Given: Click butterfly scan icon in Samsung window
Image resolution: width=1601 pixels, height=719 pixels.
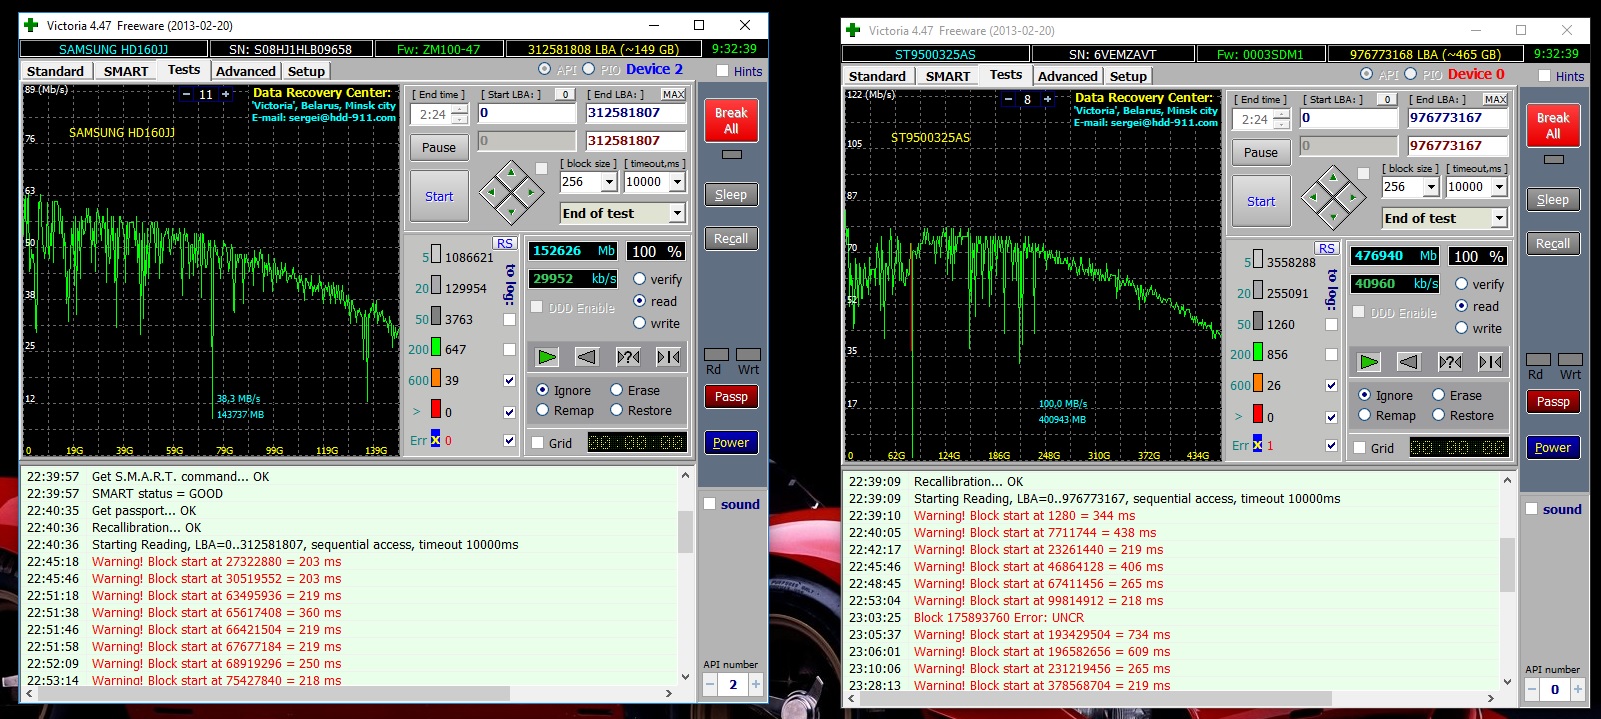Looking at the screenshot, I should click(669, 357).
